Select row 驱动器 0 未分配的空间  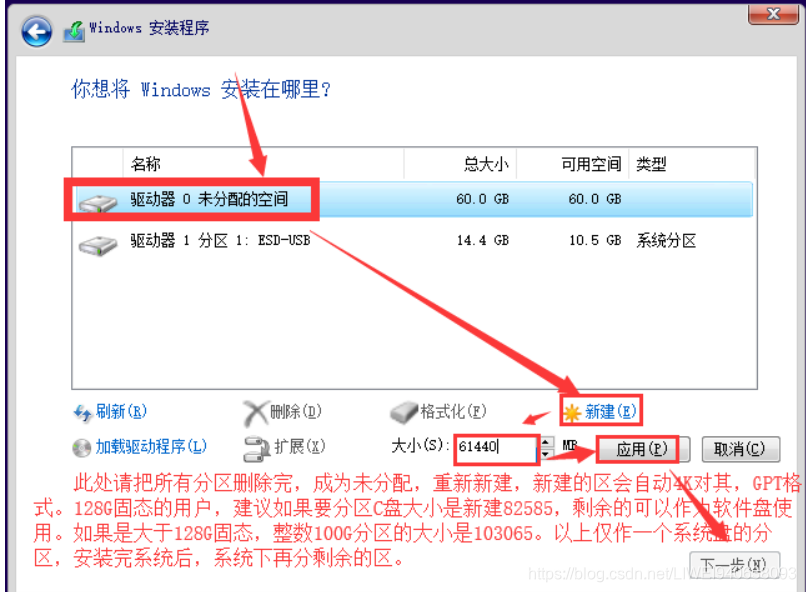(413, 199)
